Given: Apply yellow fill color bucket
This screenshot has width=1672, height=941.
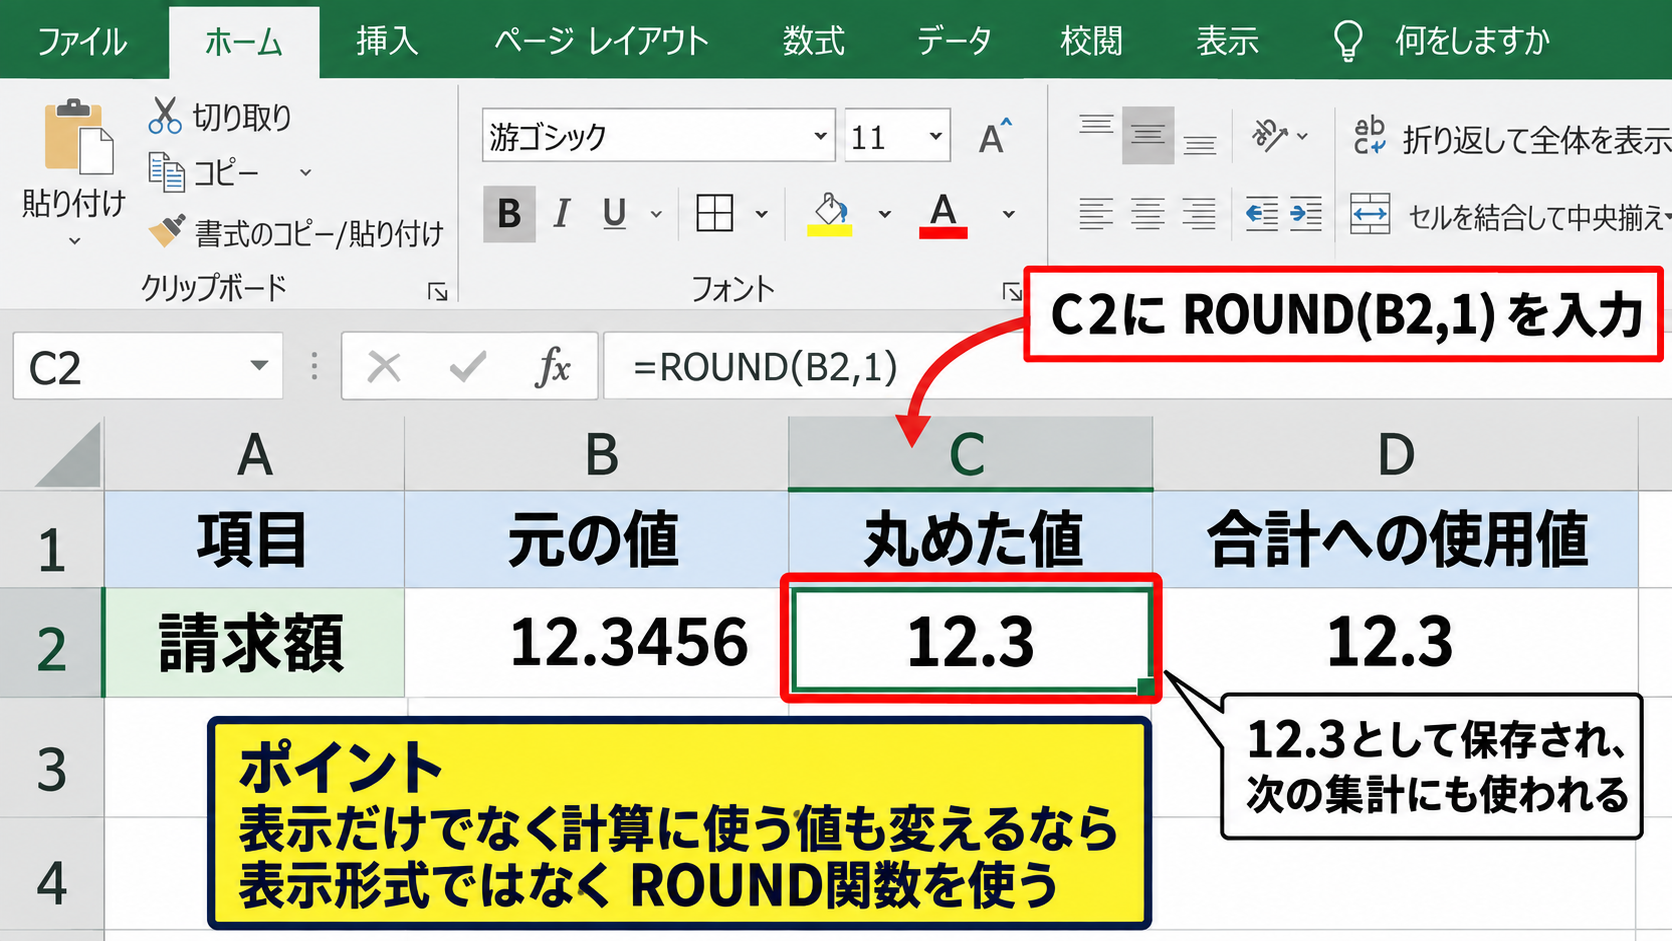Looking at the screenshot, I should click(830, 214).
